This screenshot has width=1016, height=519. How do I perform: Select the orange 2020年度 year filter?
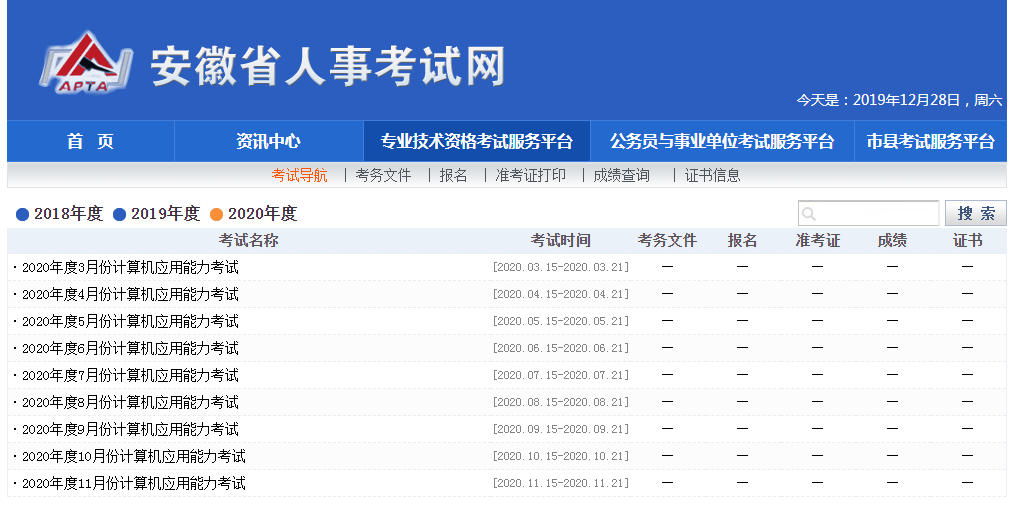[x=253, y=214]
